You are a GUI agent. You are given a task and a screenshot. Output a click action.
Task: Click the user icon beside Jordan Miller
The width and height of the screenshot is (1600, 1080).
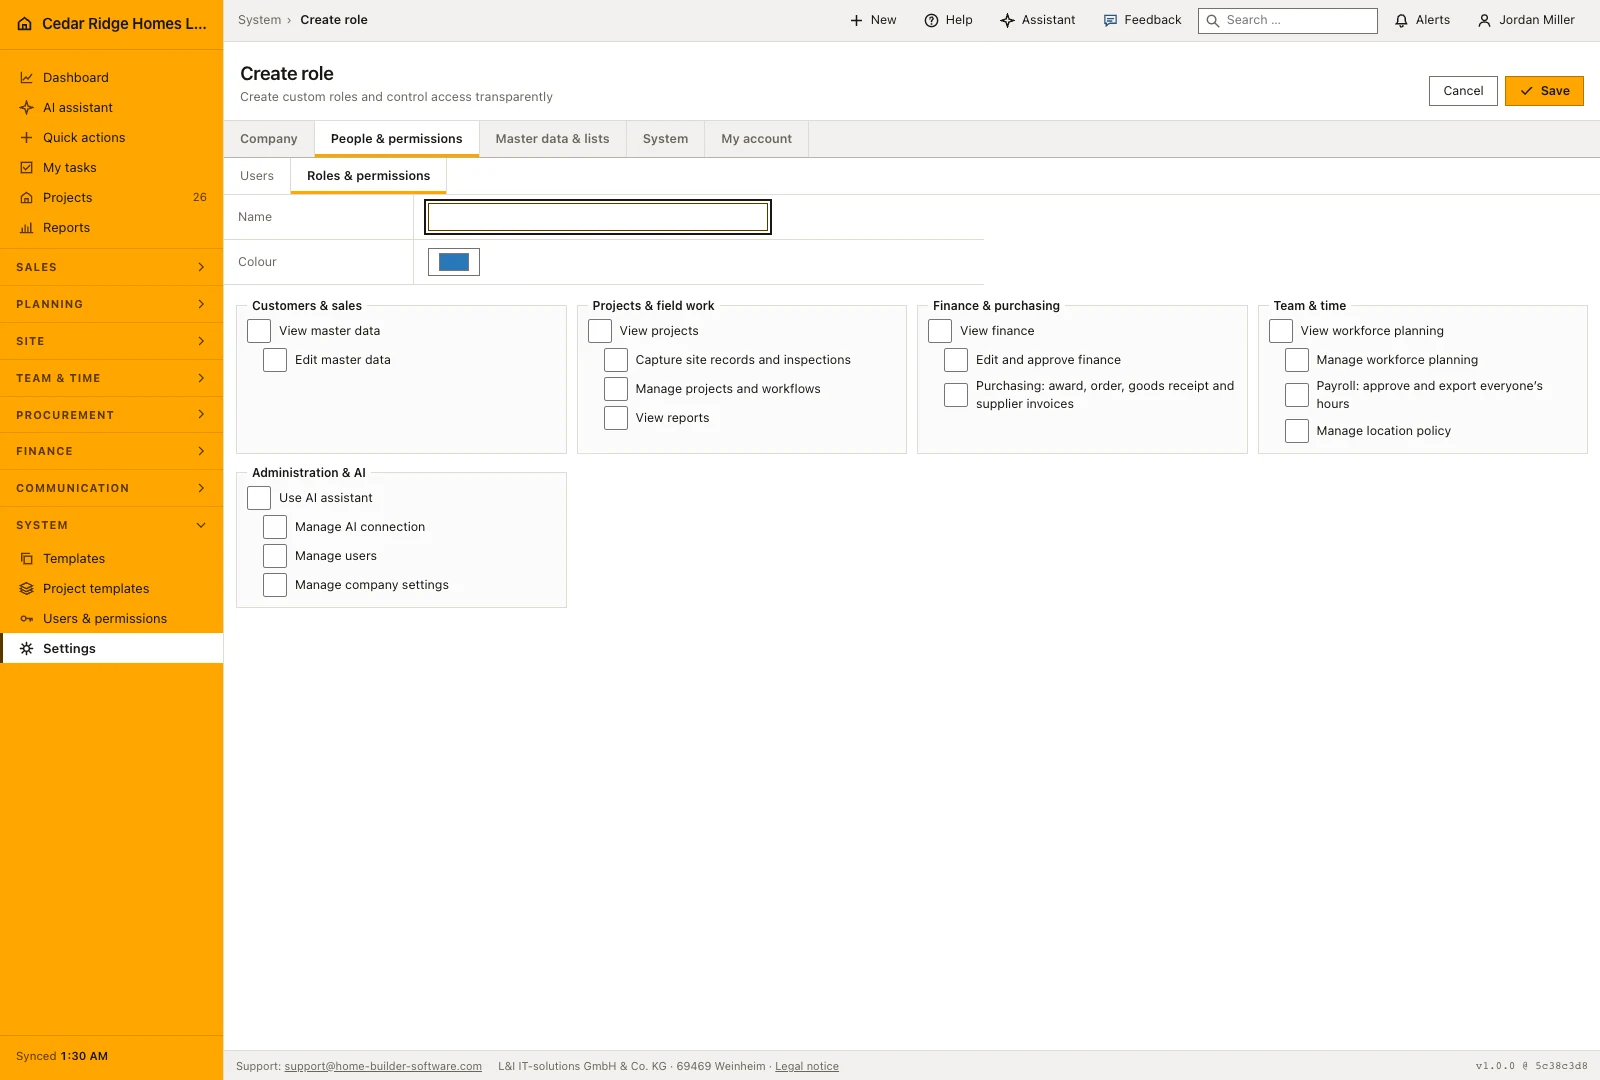tap(1484, 20)
